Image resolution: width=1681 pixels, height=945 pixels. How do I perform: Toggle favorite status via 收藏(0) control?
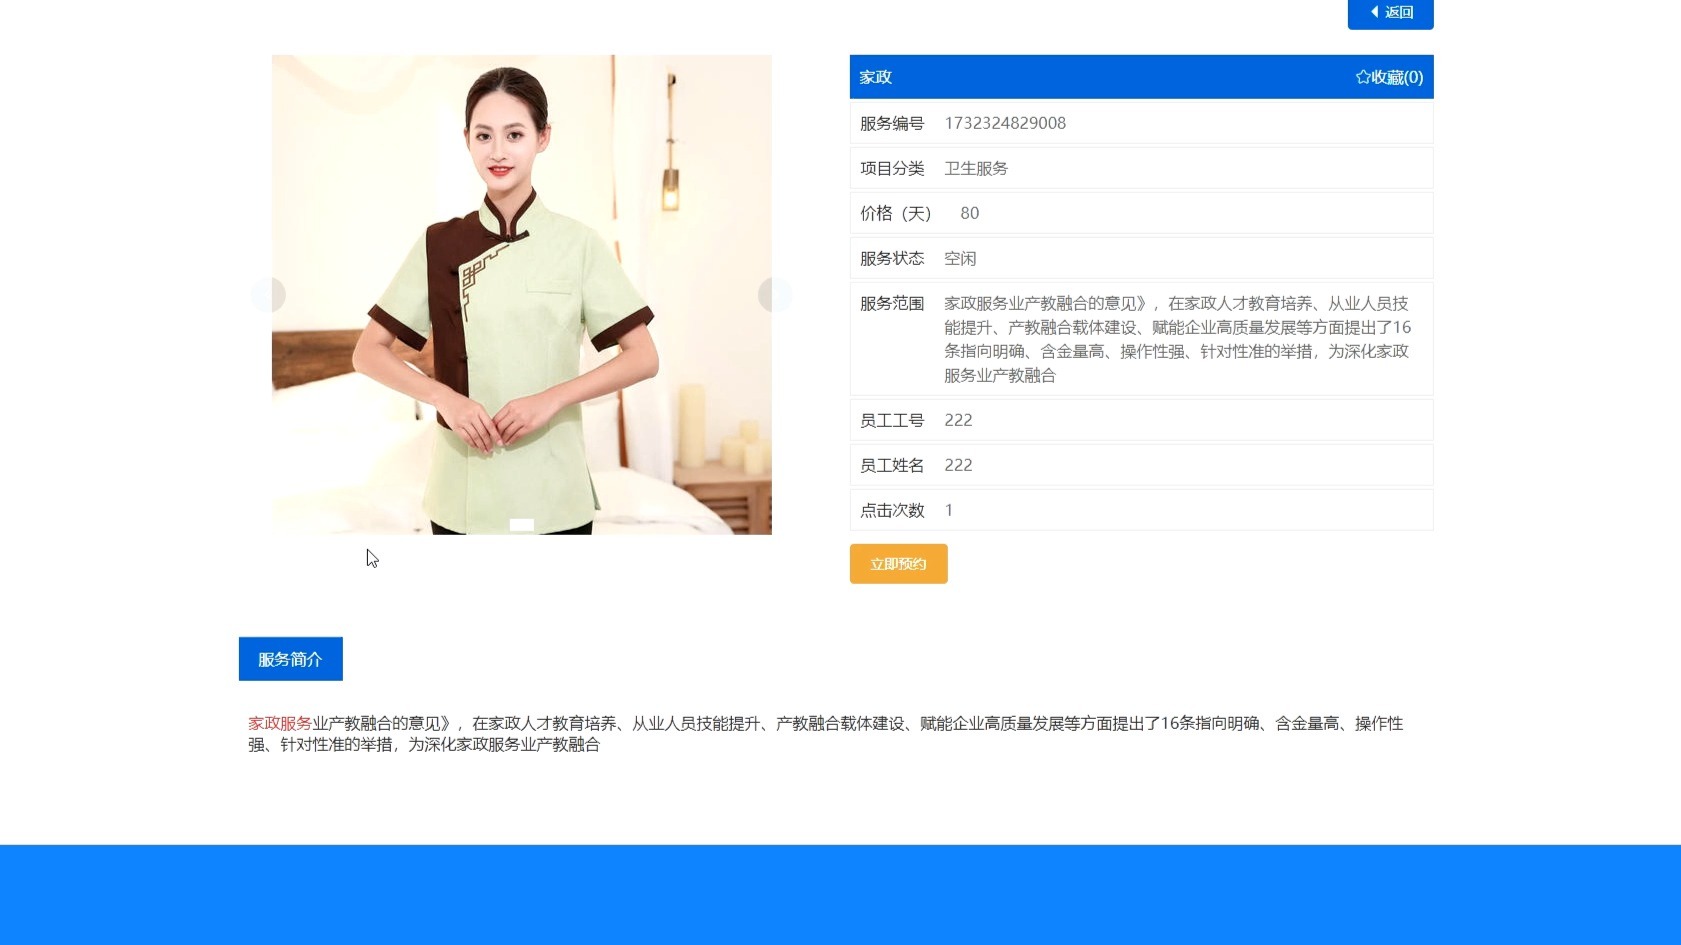point(1390,76)
